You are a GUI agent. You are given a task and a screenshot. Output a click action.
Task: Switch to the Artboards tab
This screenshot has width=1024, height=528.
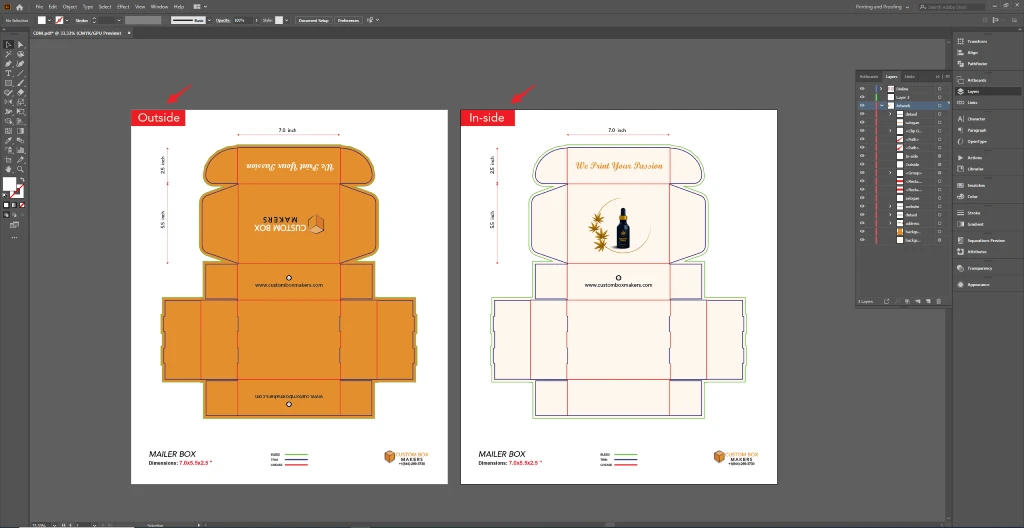[868, 77]
